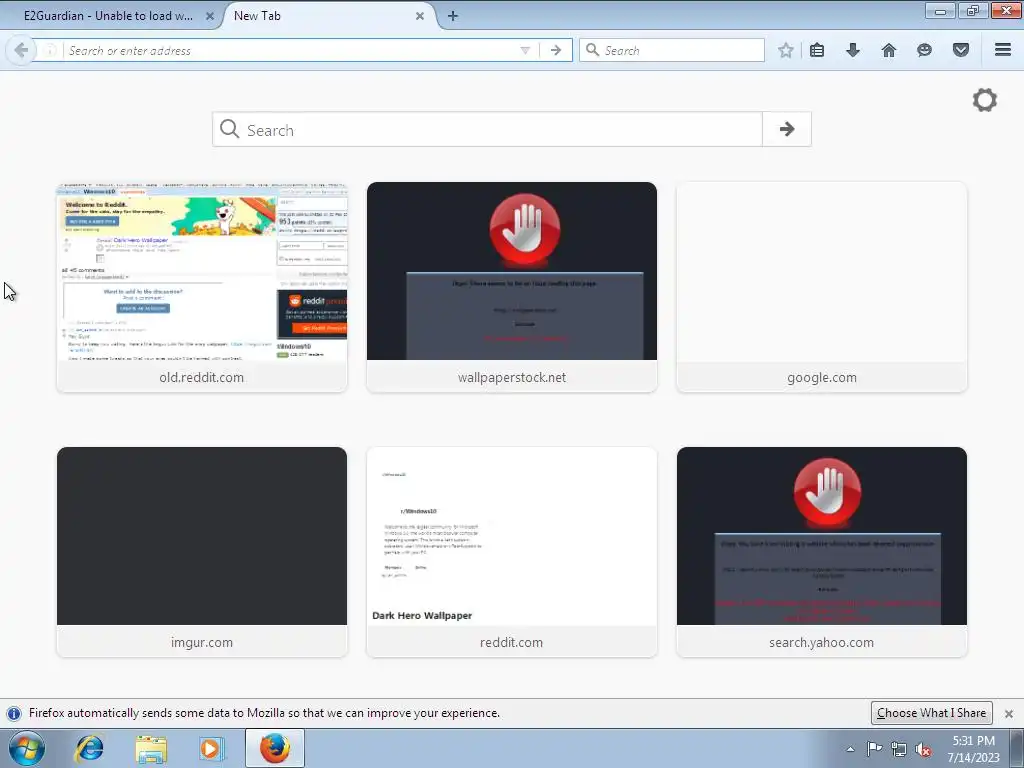Click the toolbar Search box
The height and width of the screenshot is (768, 1024).
click(x=672, y=50)
